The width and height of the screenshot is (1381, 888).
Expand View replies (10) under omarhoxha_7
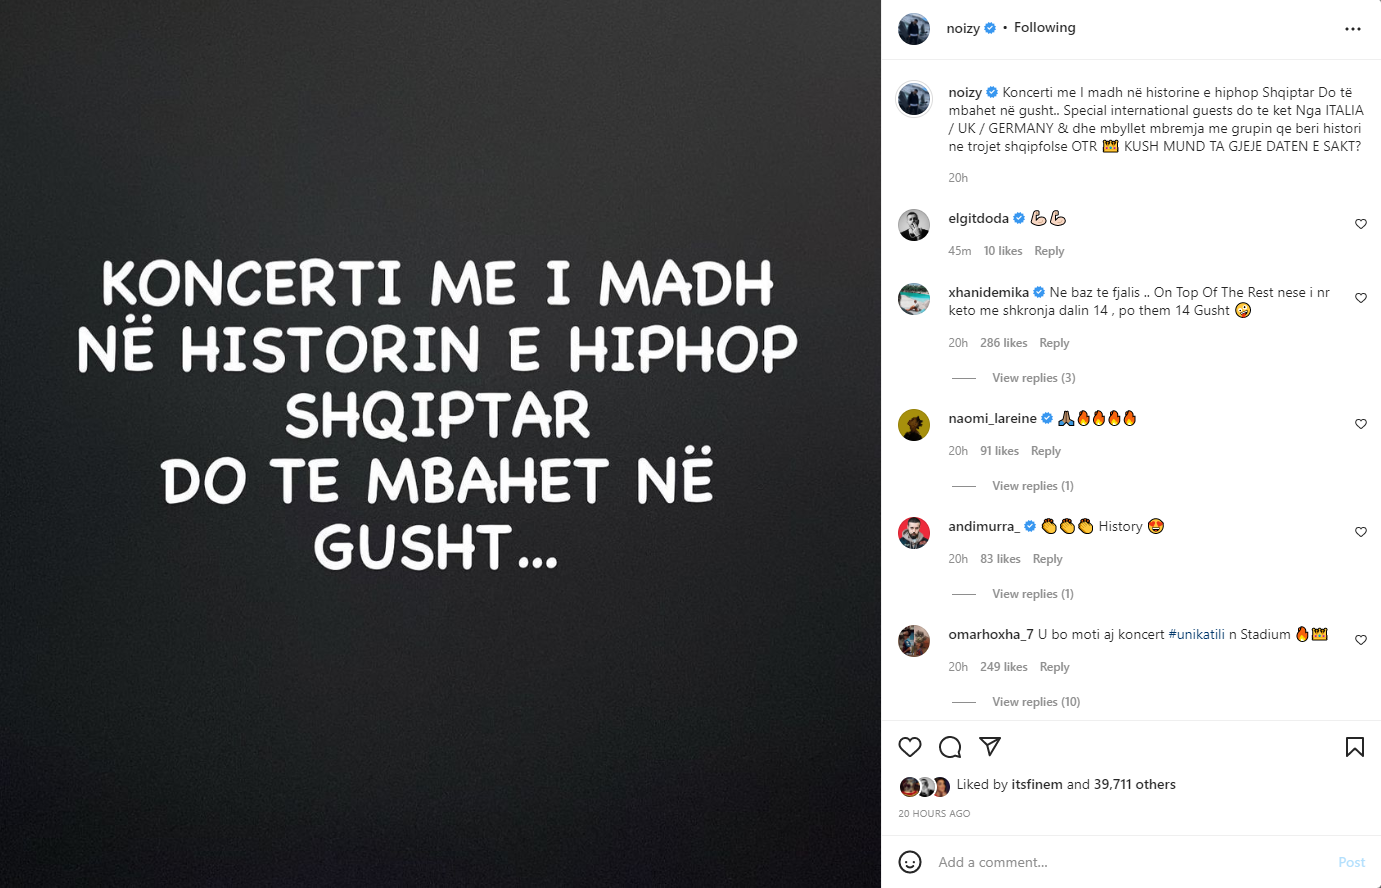[1036, 702]
